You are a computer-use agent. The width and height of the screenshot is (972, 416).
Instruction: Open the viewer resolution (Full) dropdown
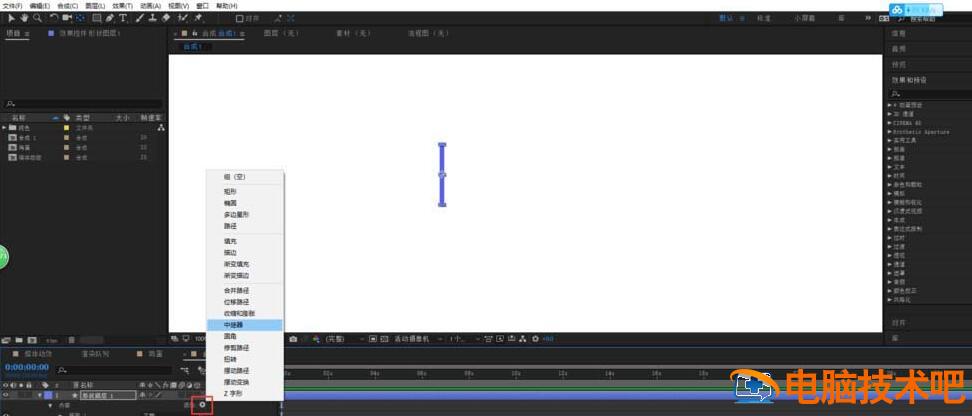click(345, 339)
